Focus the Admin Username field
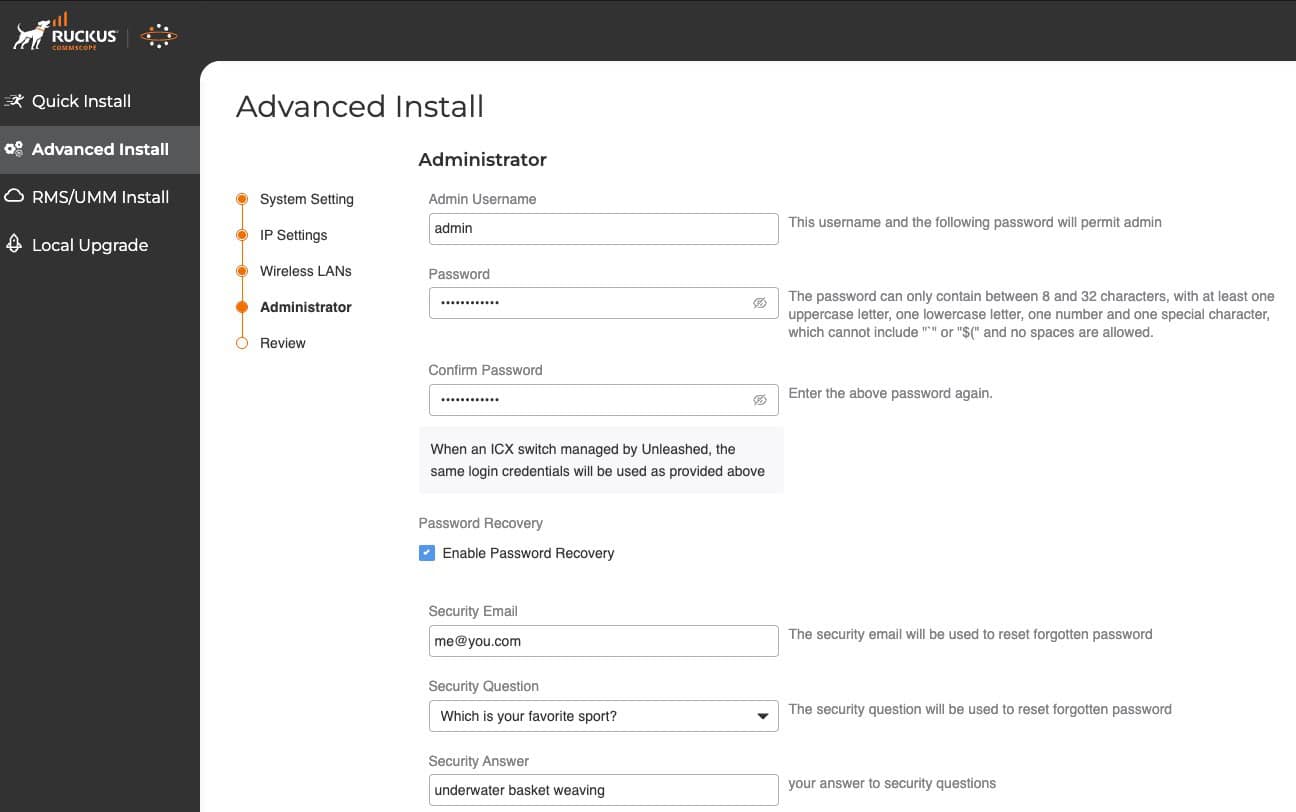 604,228
